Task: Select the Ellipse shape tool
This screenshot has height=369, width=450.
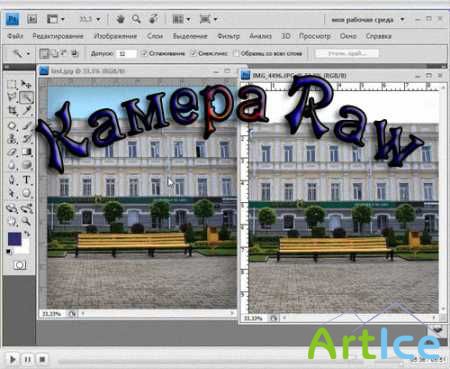Action: point(26,193)
